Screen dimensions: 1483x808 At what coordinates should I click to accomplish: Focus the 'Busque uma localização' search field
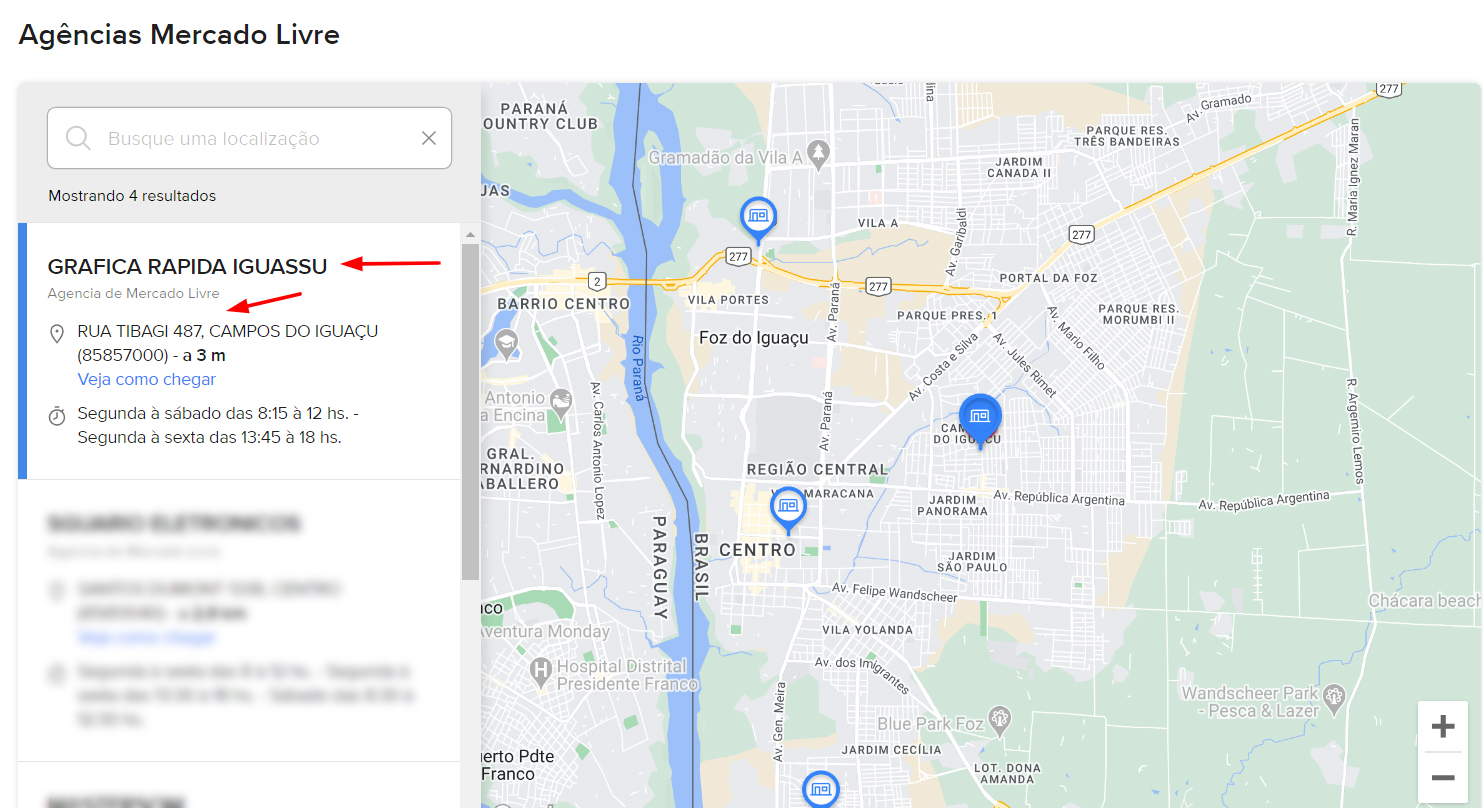click(x=250, y=138)
